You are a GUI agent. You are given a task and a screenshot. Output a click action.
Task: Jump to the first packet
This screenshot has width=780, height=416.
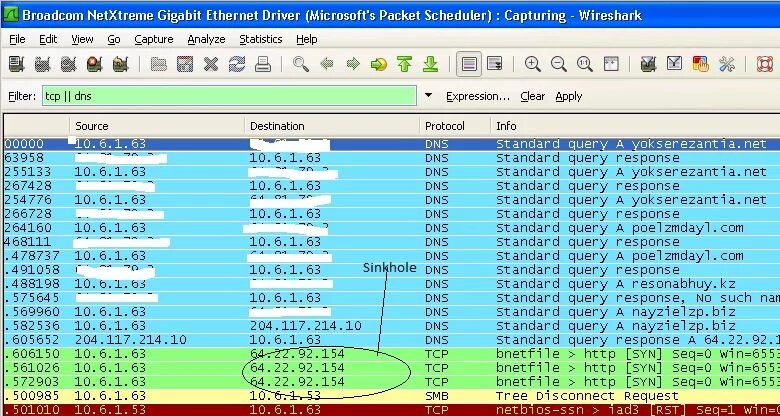tap(405, 64)
